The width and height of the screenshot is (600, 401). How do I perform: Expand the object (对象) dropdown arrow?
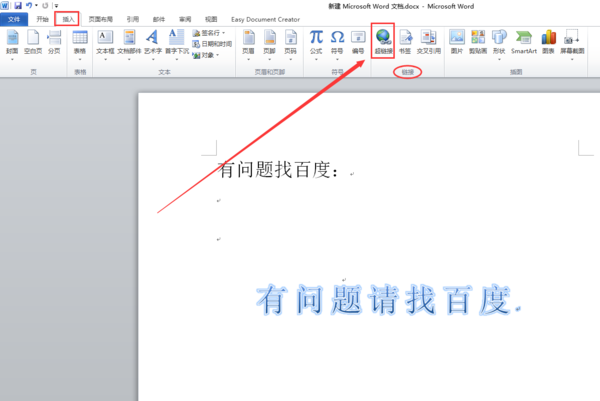(x=217, y=55)
